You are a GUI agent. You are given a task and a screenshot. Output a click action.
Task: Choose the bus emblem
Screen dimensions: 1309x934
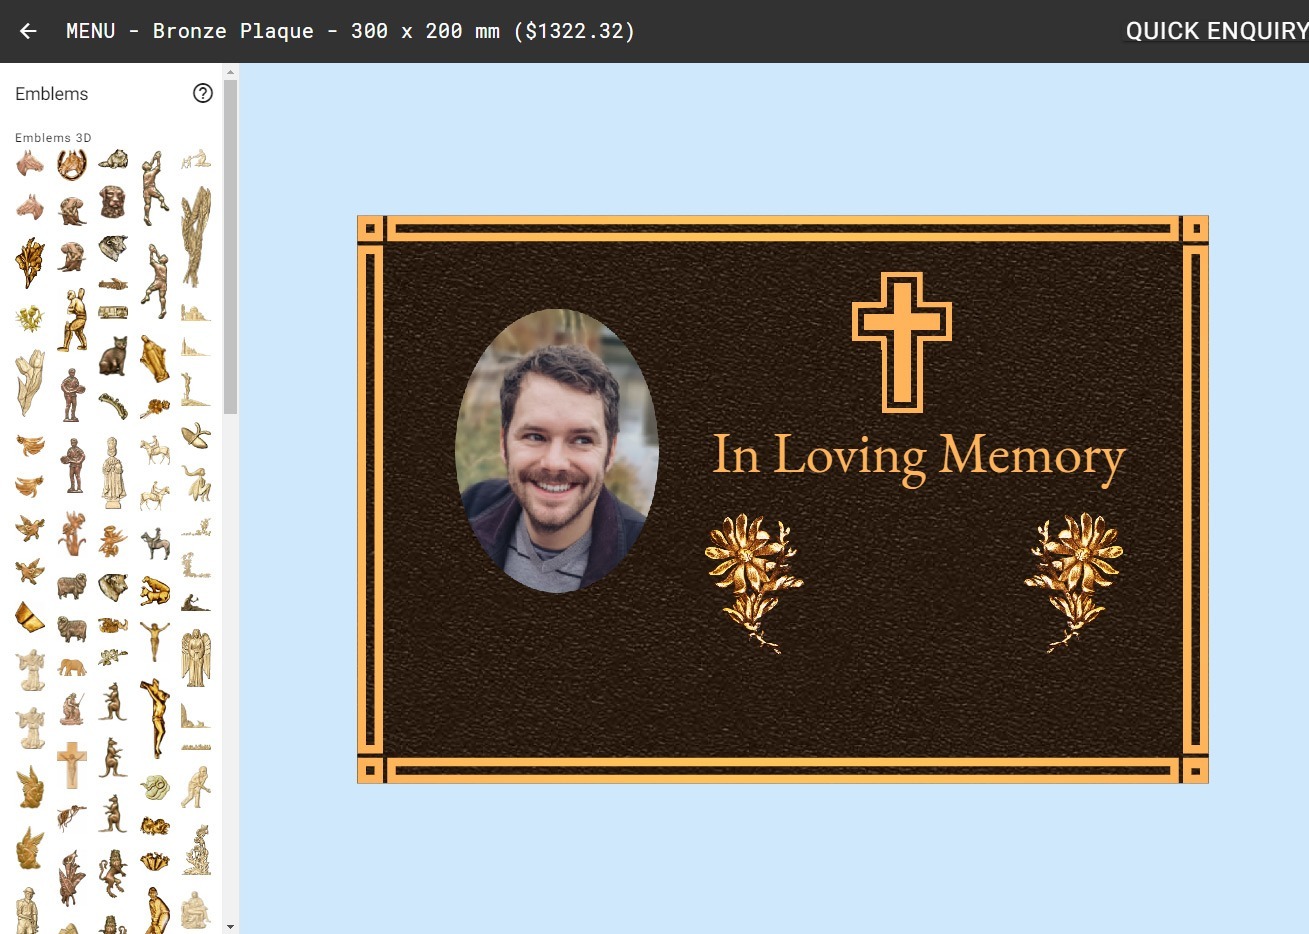113,313
